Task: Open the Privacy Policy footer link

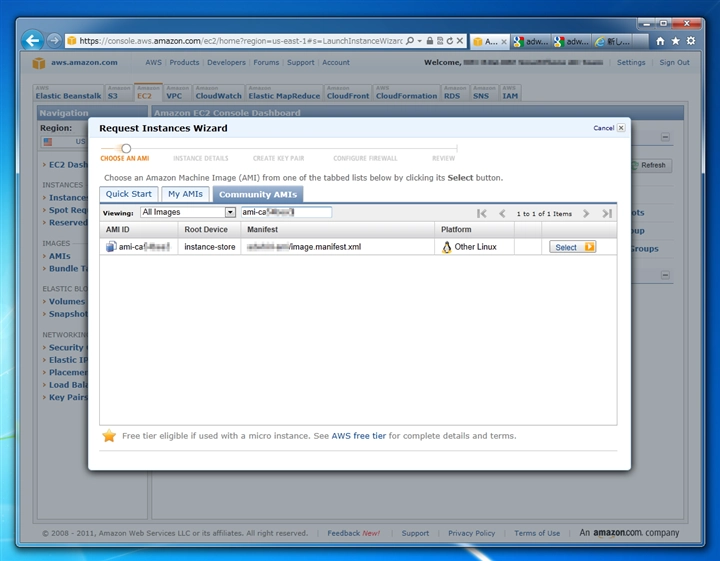Action: [x=471, y=533]
